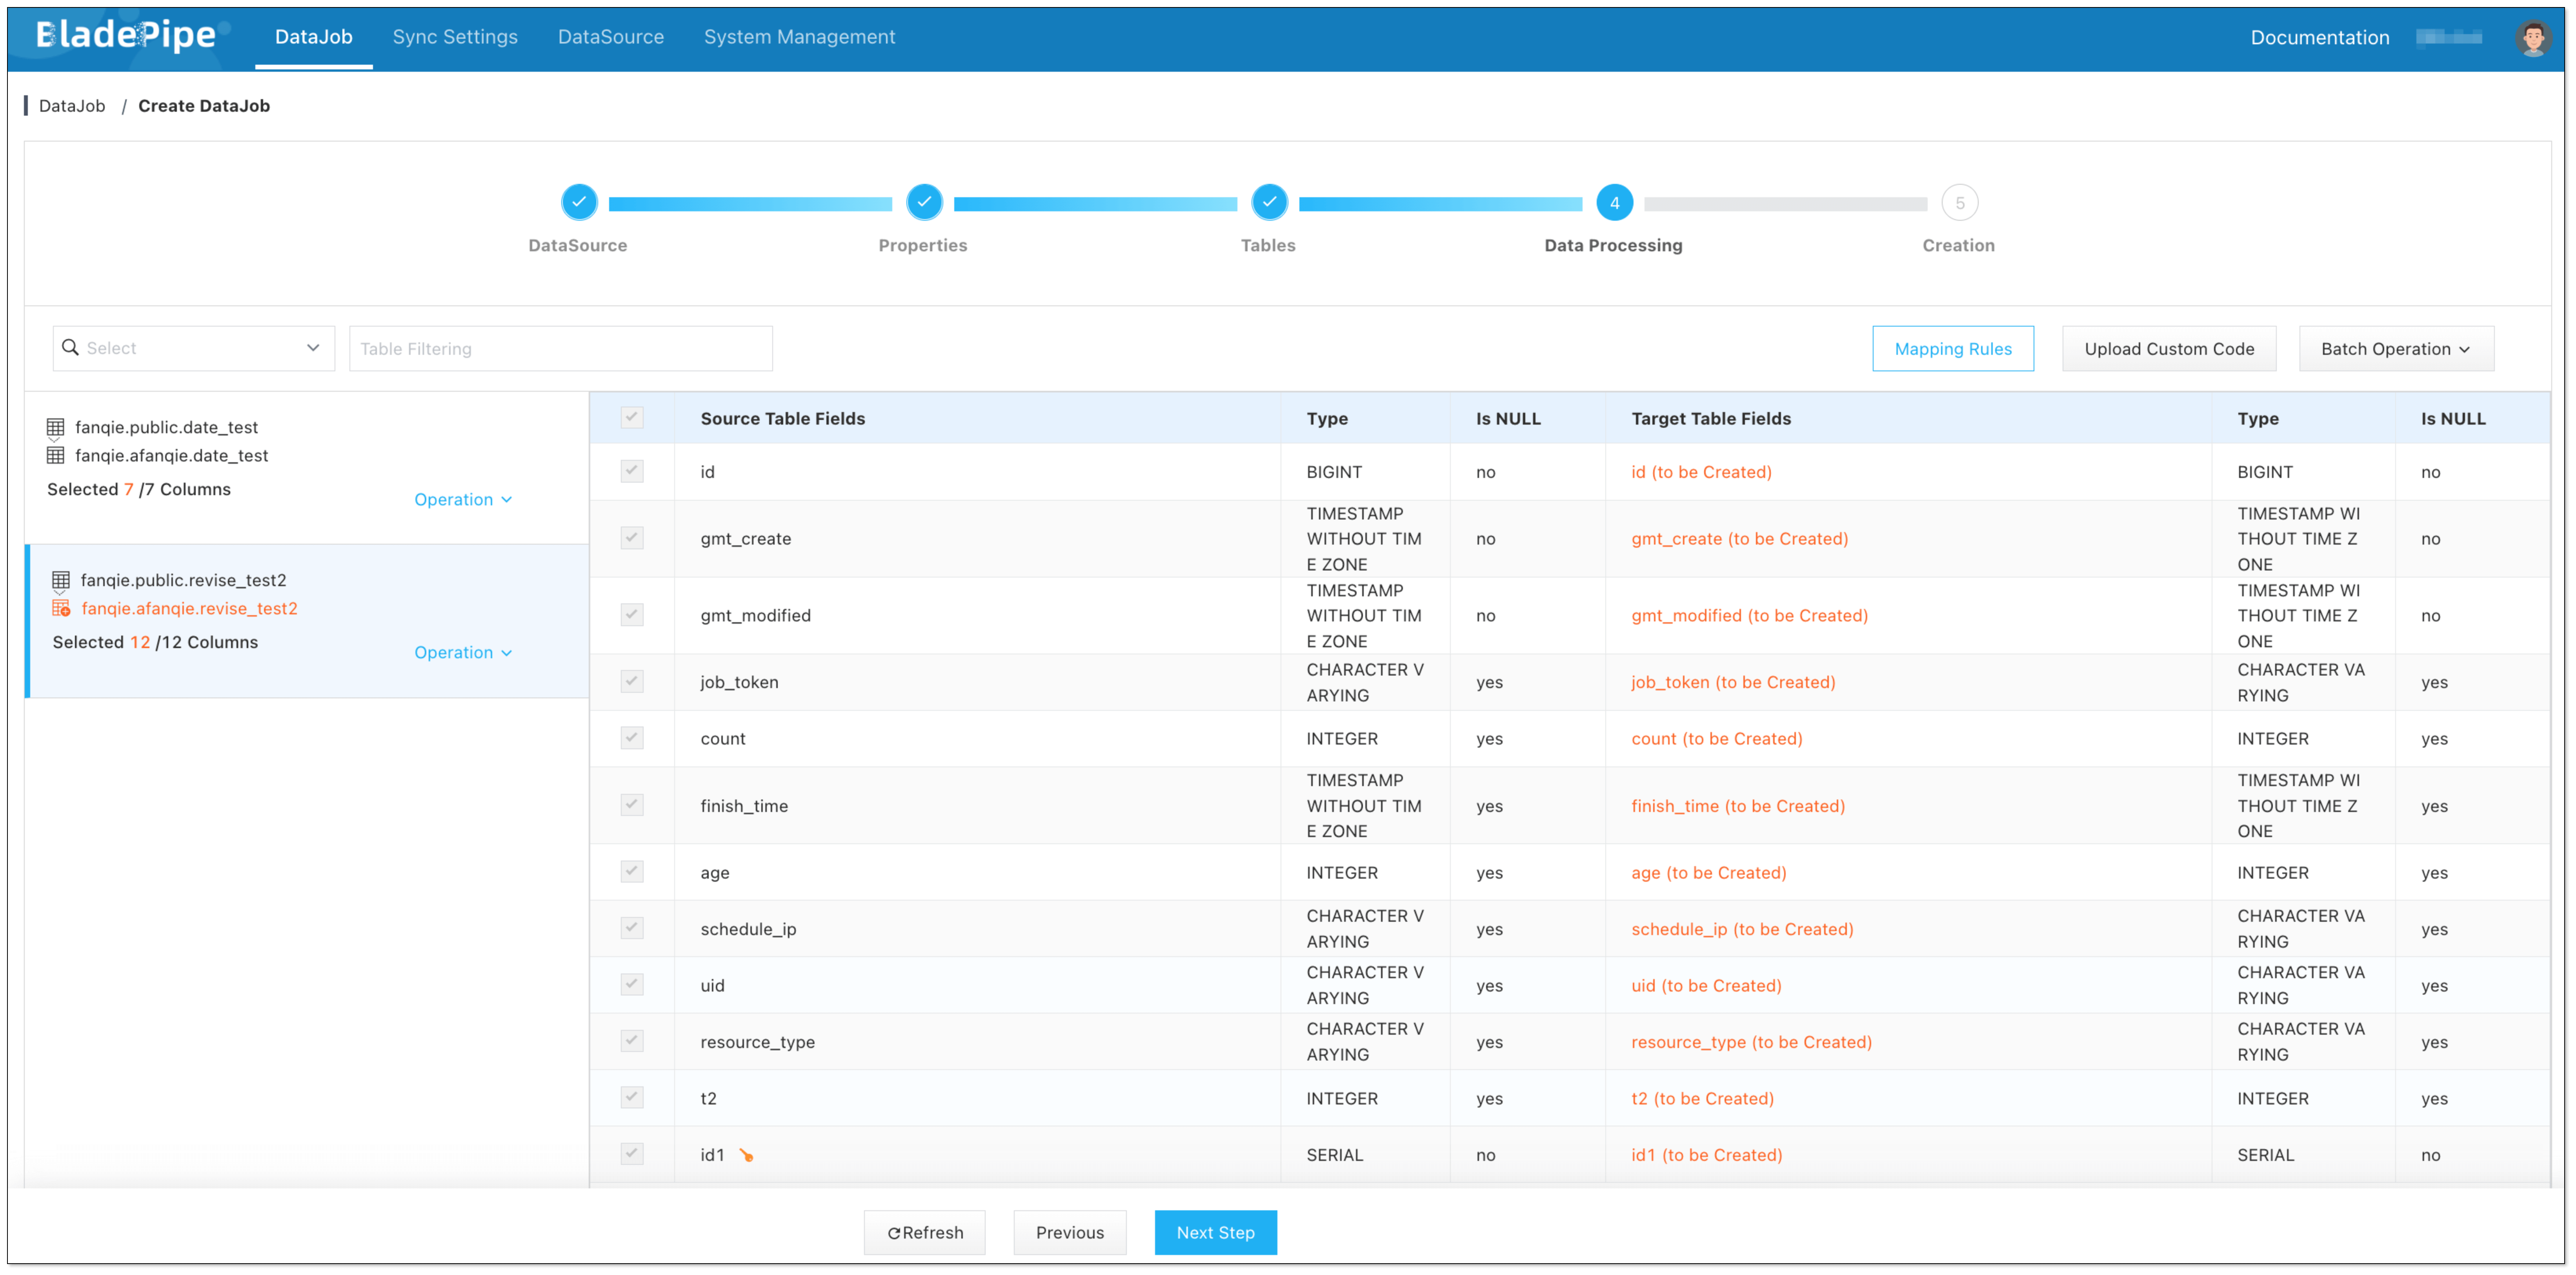This screenshot has height=1275, width=2576.
Task: Toggle checkbox for the age row
Action: [x=632, y=872]
